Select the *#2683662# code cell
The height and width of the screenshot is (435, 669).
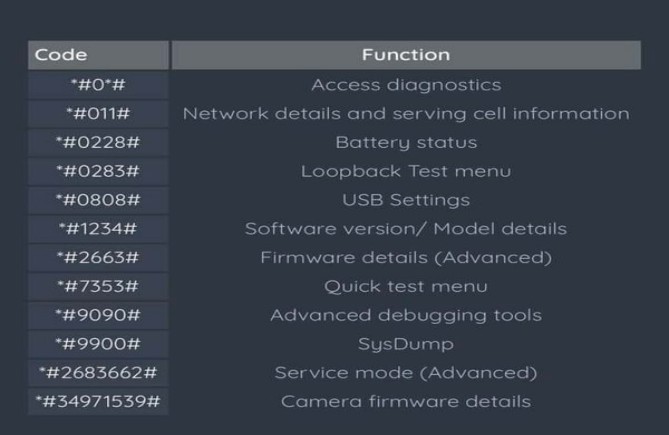coord(99,373)
